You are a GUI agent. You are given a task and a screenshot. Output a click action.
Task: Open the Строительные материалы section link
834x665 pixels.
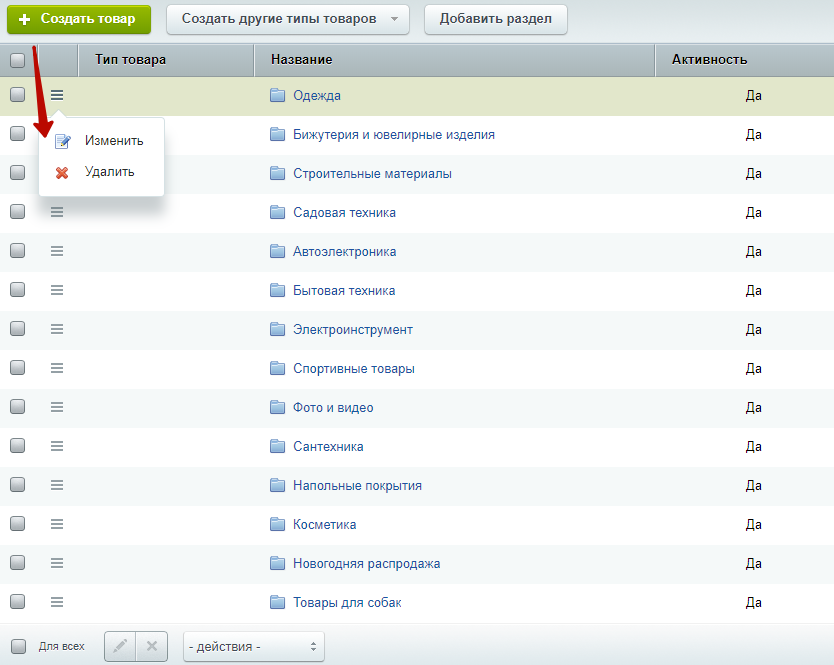point(372,173)
